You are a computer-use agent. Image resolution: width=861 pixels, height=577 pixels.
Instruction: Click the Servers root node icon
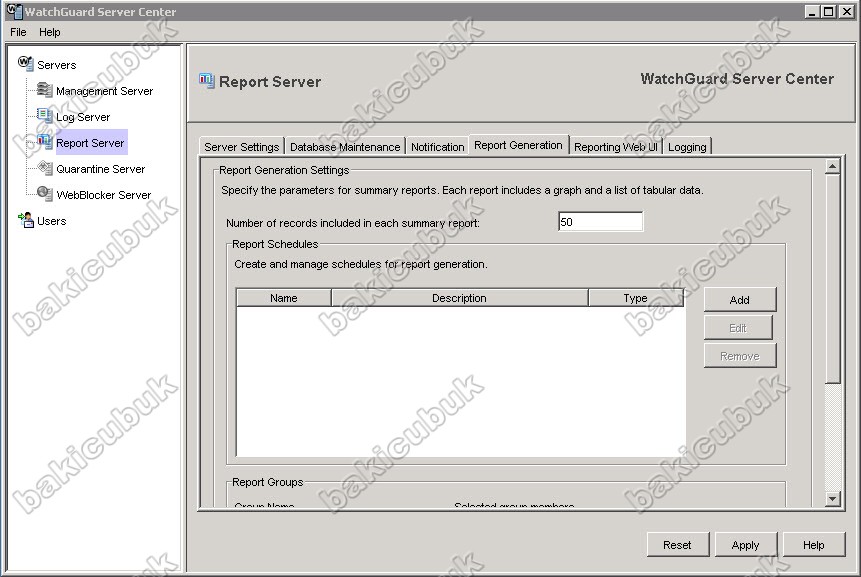coord(25,63)
